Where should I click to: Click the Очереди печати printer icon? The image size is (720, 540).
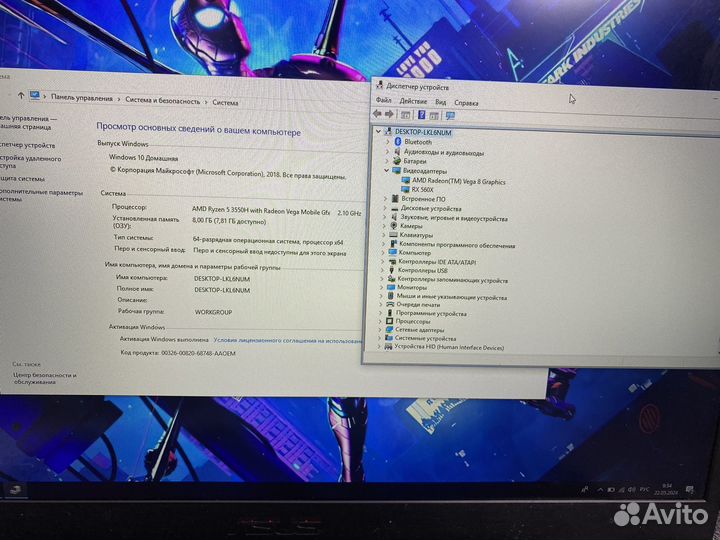(x=390, y=304)
